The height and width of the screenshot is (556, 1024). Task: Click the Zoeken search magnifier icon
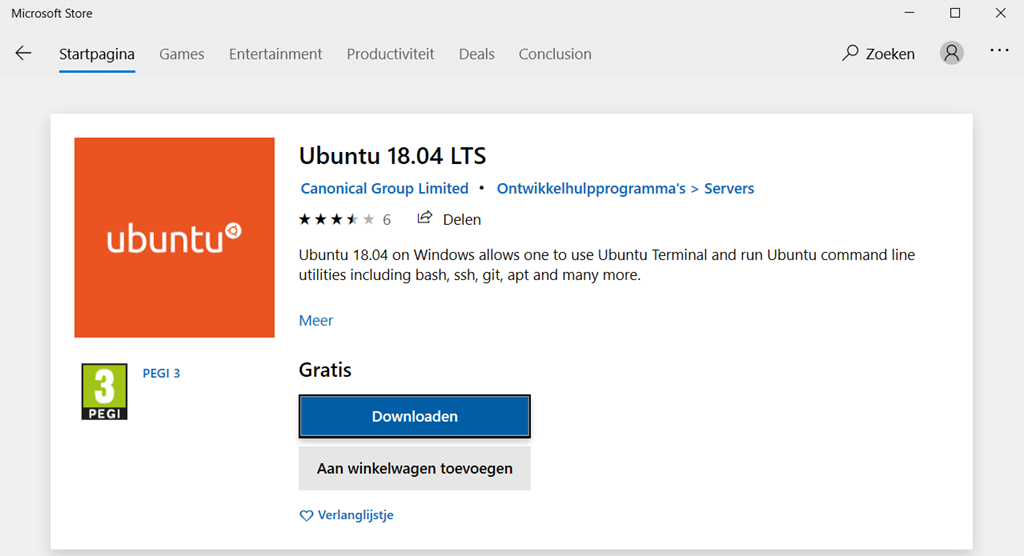tap(851, 53)
